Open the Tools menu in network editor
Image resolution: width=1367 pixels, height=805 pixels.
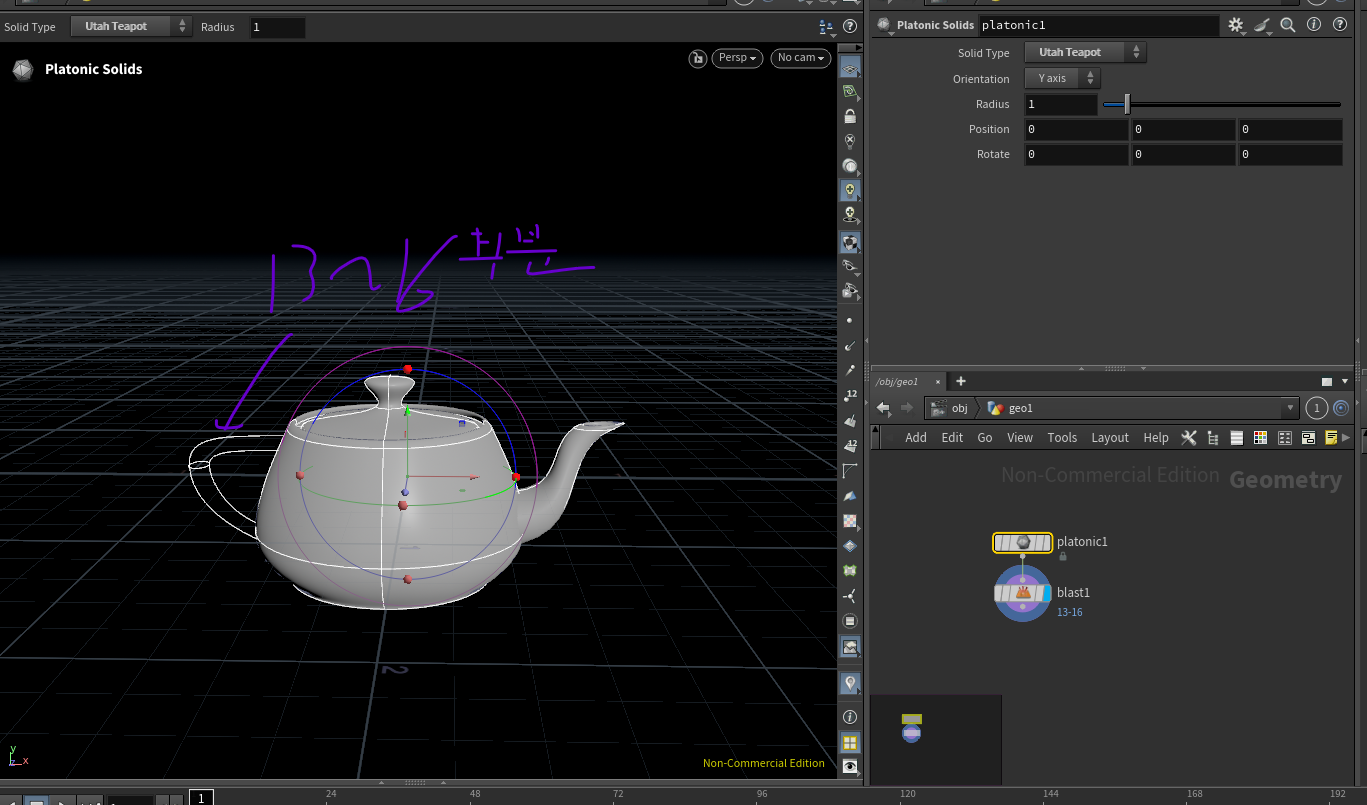click(1062, 438)
